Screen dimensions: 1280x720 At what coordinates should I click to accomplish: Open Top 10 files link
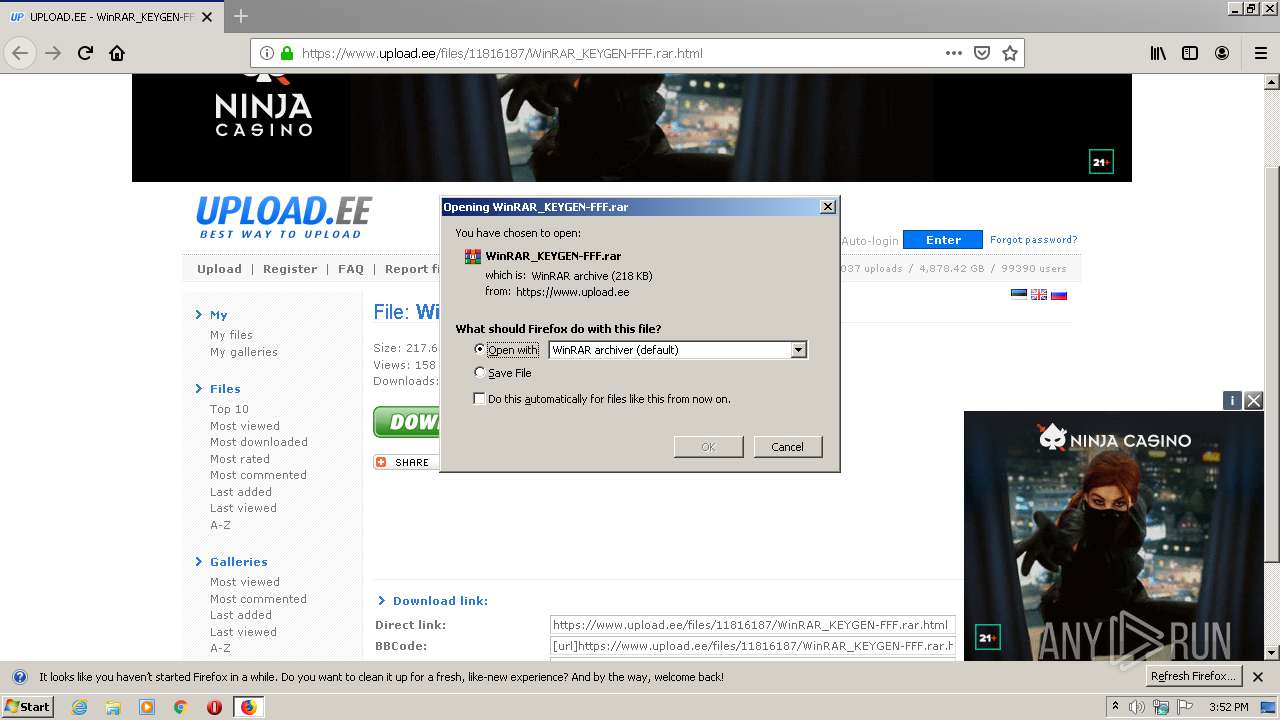tap(229, 409)
